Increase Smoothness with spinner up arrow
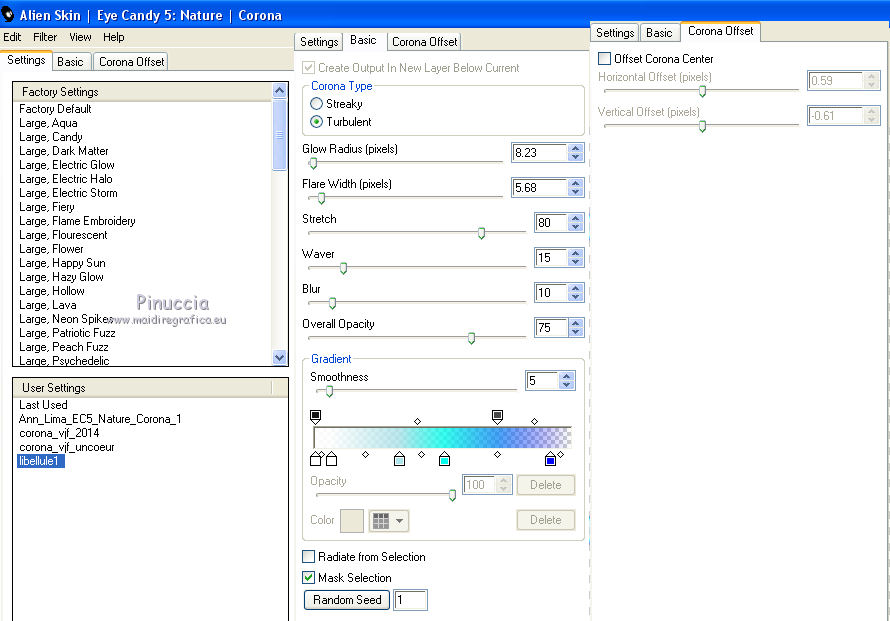This screenshot has width=890, height=621. [566, 376]
